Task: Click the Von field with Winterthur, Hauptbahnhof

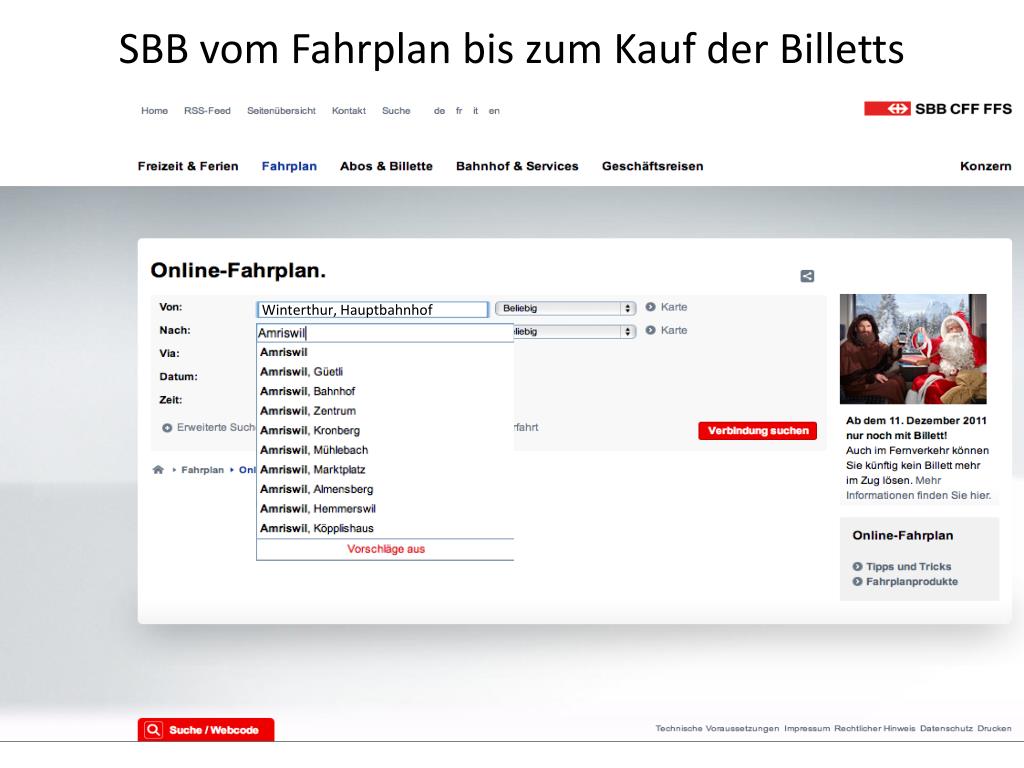Action: point(372,310)
